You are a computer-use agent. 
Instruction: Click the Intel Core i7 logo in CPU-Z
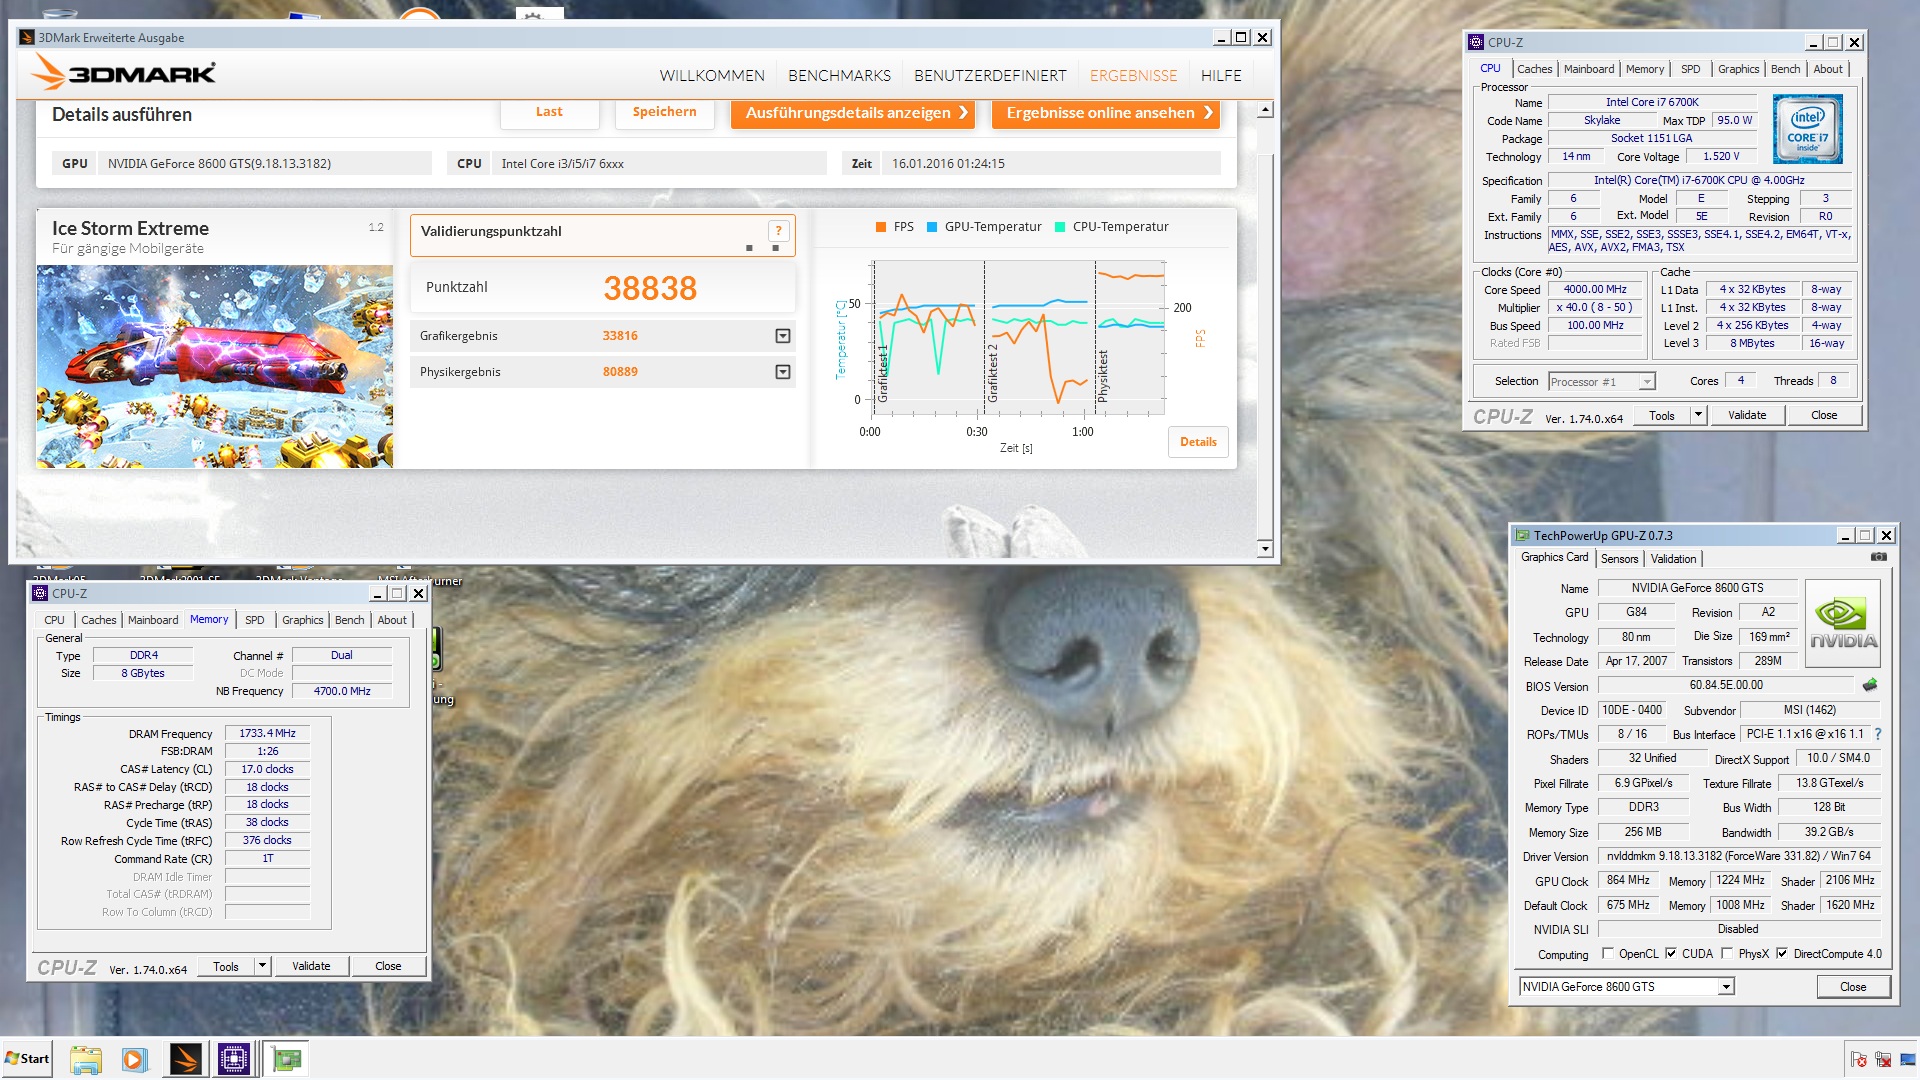click(1808, 130)
